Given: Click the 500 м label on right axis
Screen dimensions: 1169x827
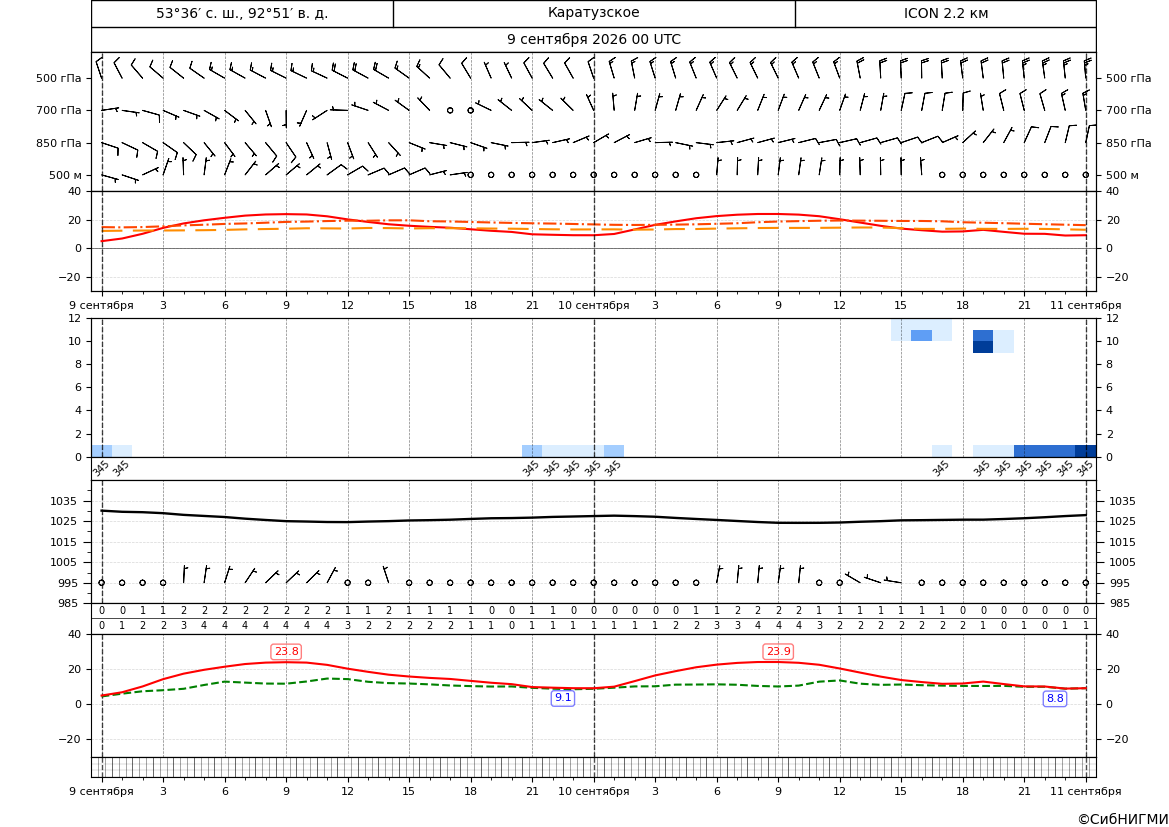Looking at the screenshot, I should [x=1122, y=175].
